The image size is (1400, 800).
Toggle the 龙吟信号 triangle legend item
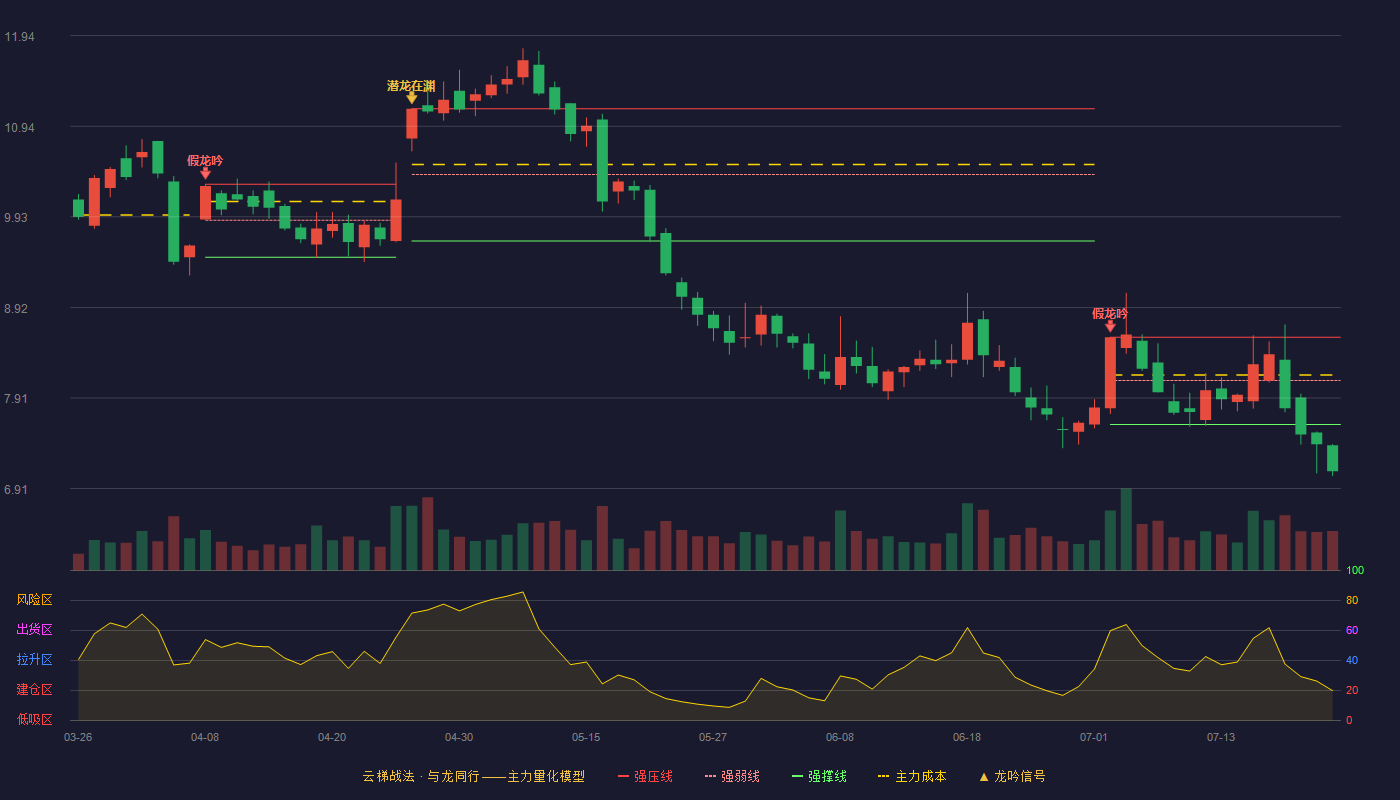pos(1012,776)
